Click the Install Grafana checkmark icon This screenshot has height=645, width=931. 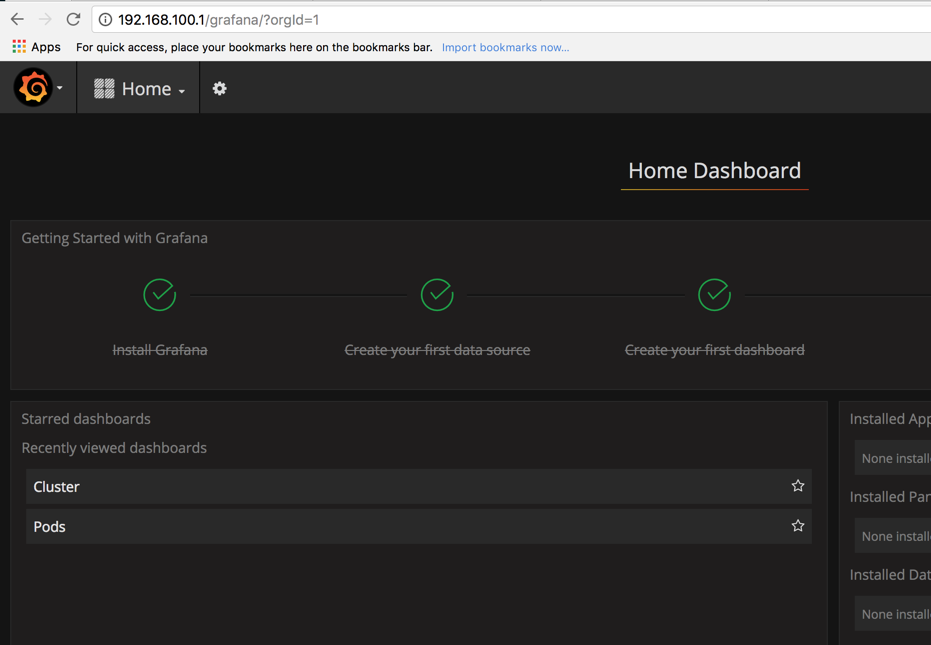tap(160, 295)
